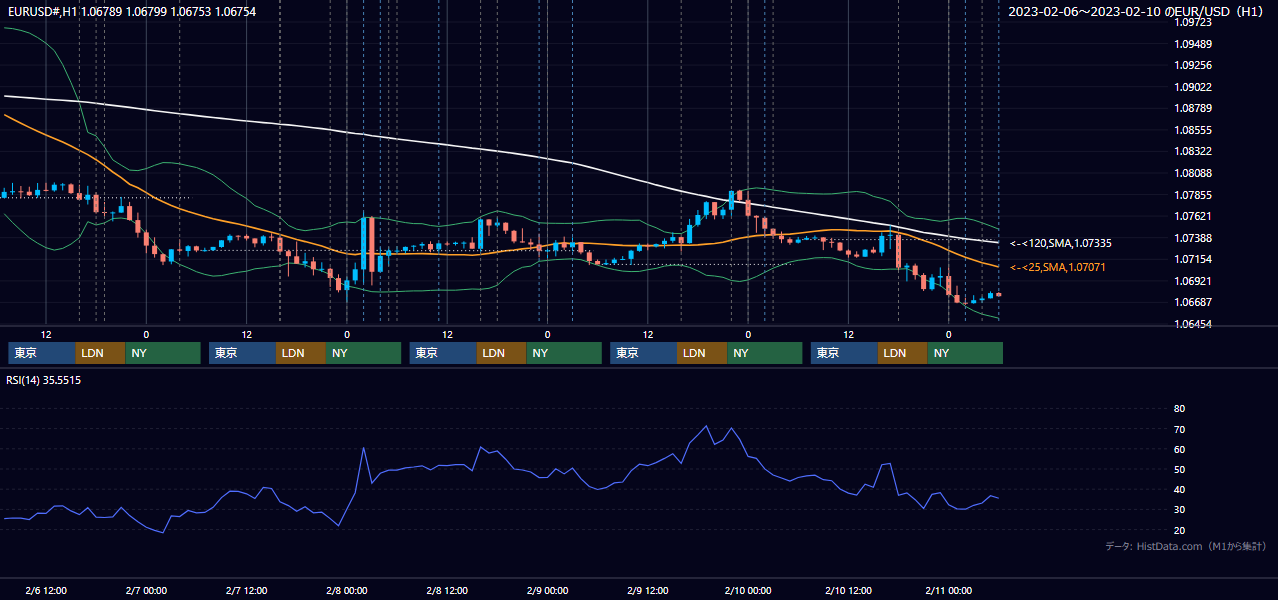Screen dimensions: 1278x600
Task: Click RSI scale value 50
Action: tap(1179, 469)
